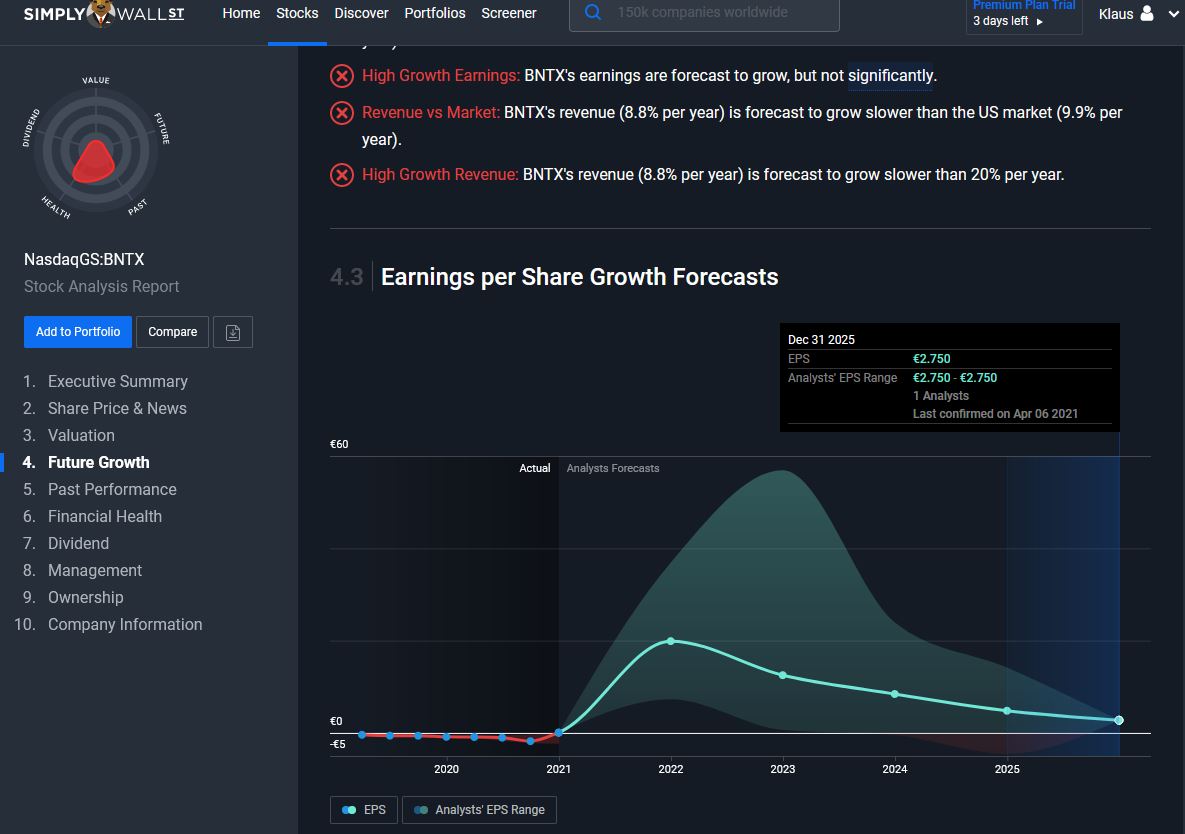Screen dimensions: 1185x834
Task: Click the '€2.750 - €2.750' range value
Action: pyautogui.click(x=954, y=378)
